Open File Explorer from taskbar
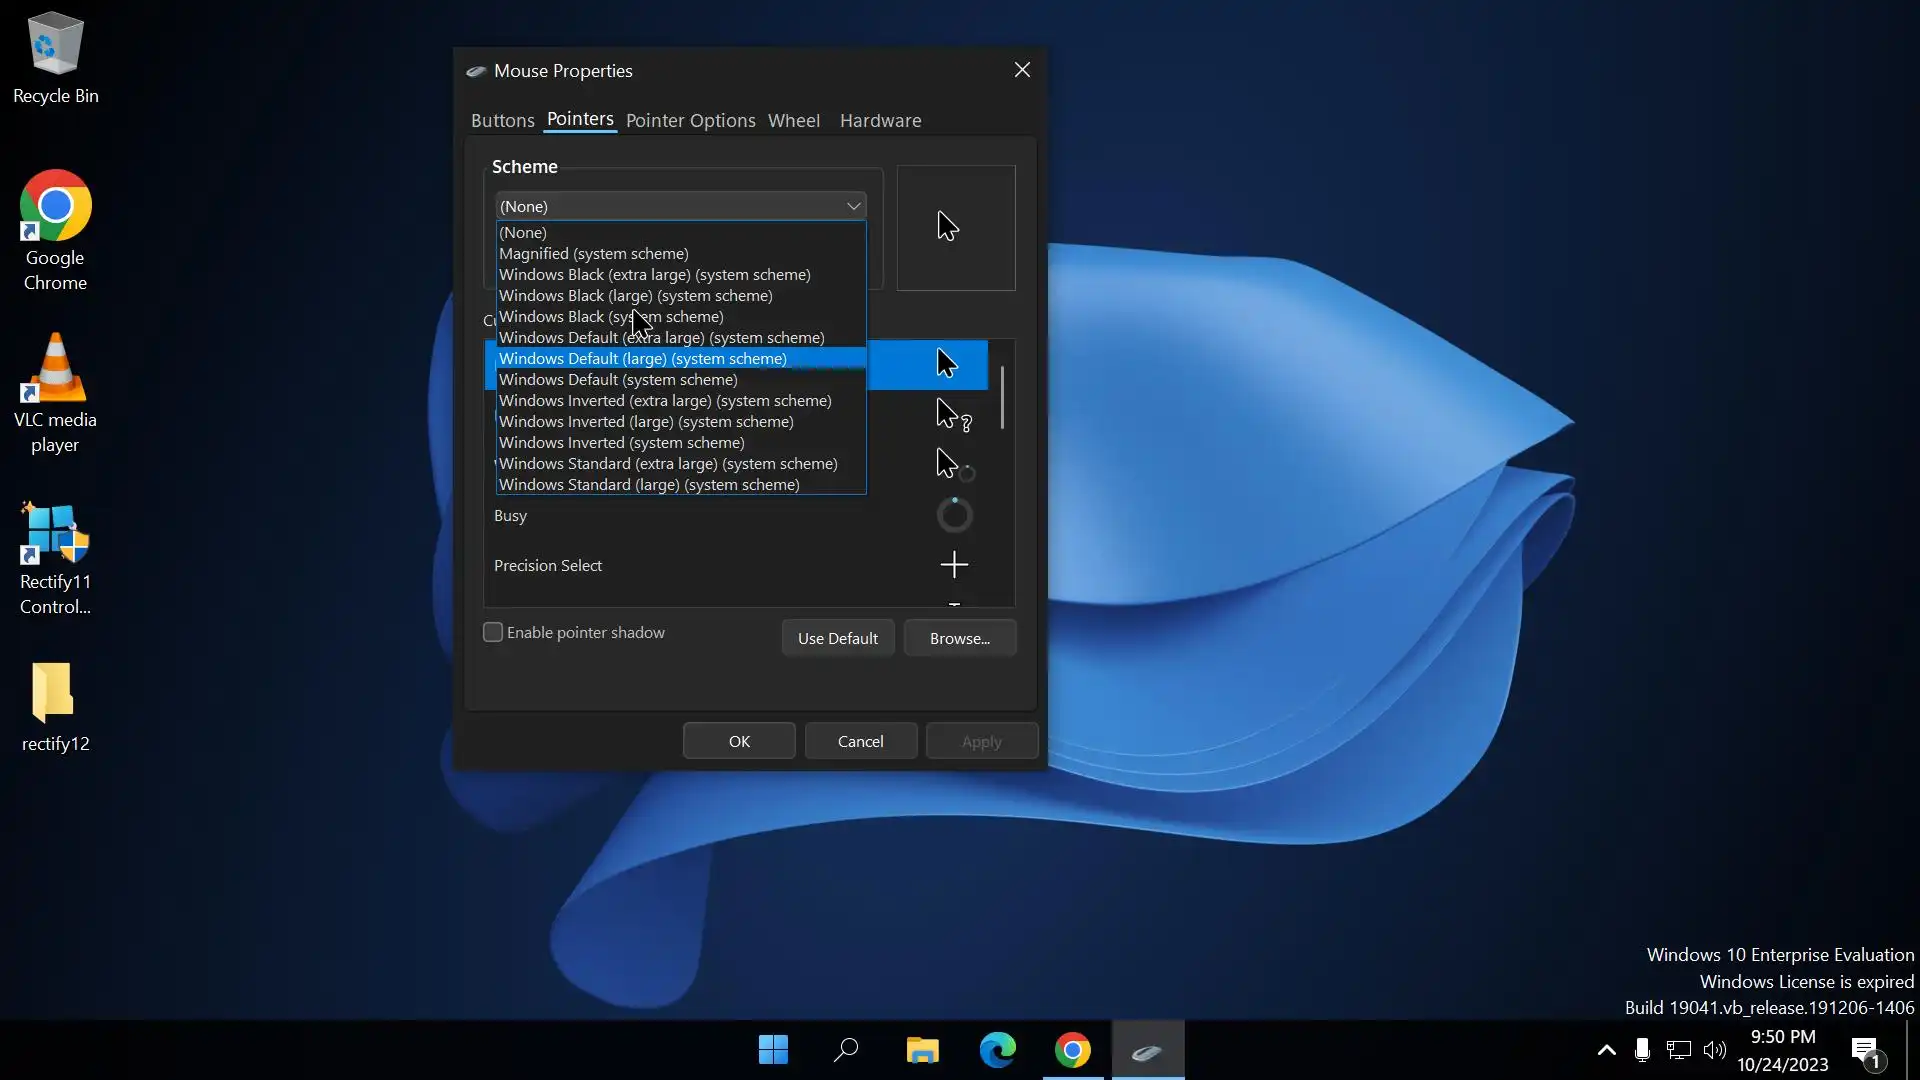Screen dimensions: 1920x1080 click(922, 1050)
